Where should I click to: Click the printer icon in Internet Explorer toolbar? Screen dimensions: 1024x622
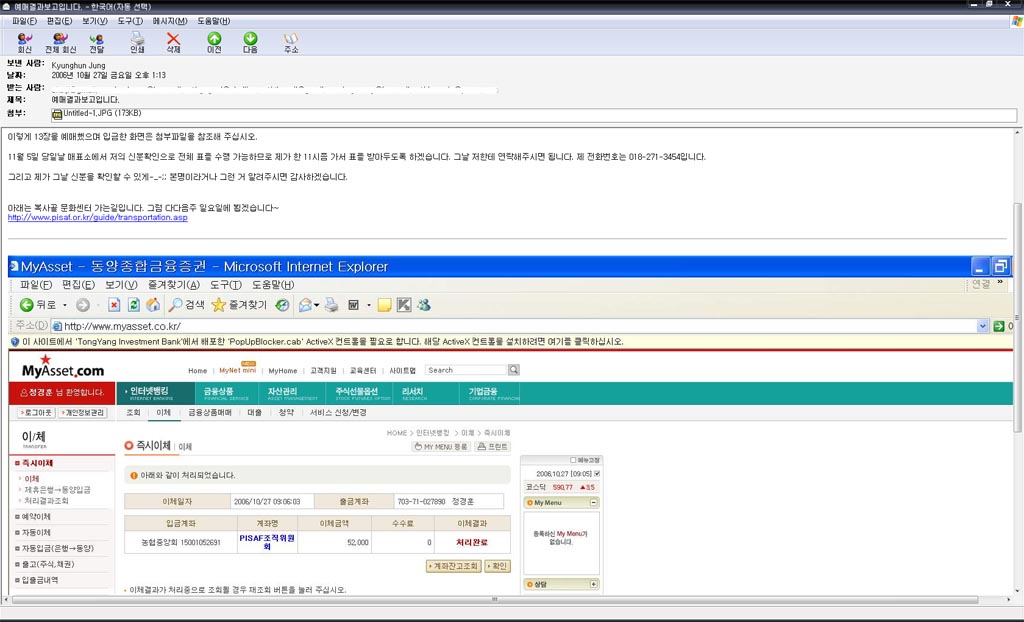(332, 305)
